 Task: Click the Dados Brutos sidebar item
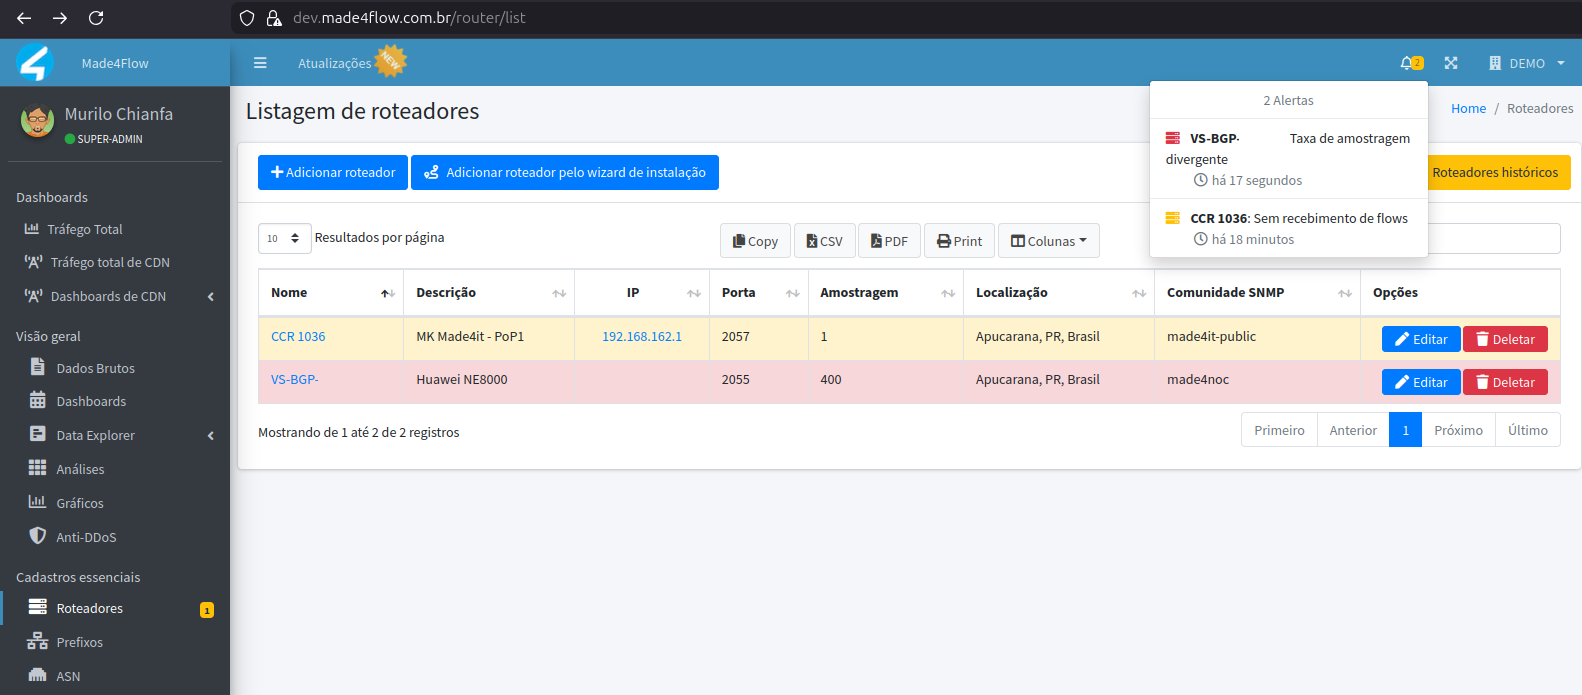tap(95, 368)
